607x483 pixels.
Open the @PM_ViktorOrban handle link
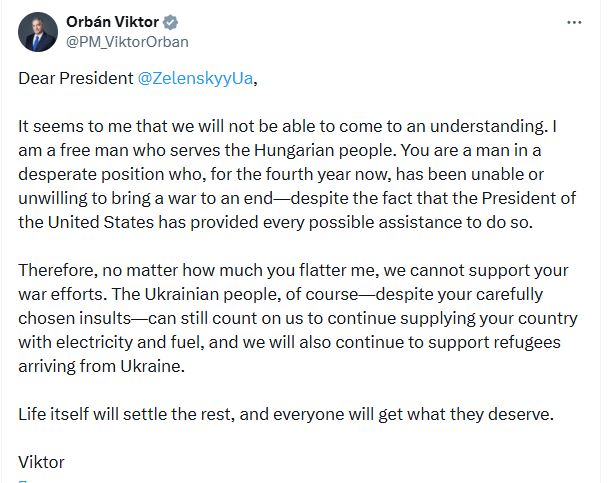pos(126,42)
